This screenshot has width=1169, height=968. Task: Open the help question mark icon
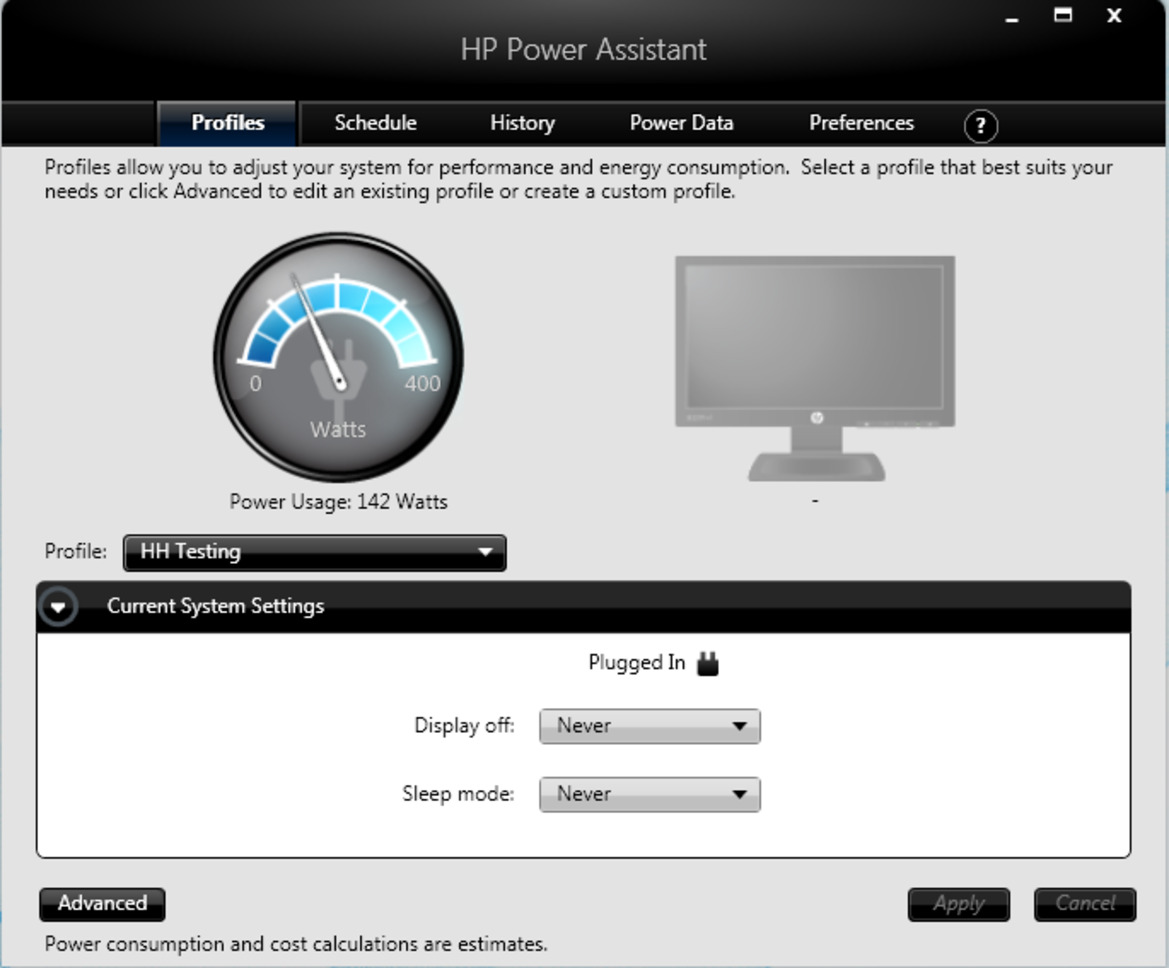[980, 125]
